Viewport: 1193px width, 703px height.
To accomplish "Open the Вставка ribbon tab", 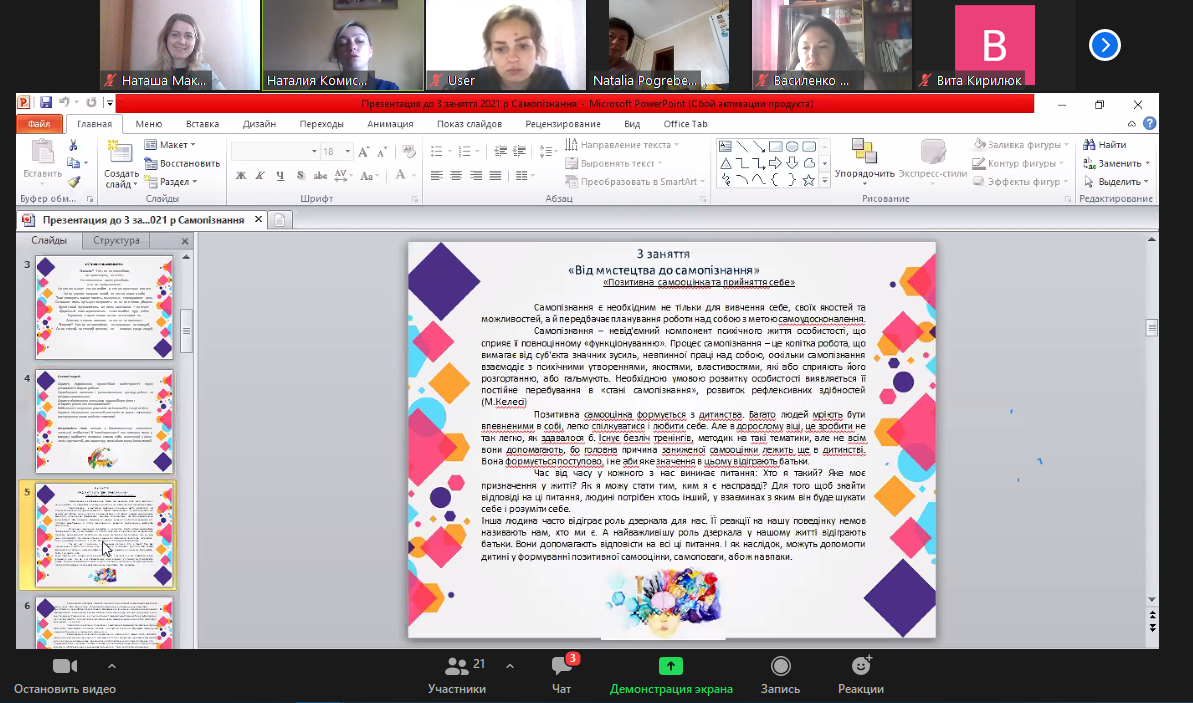I will point(202,124).
